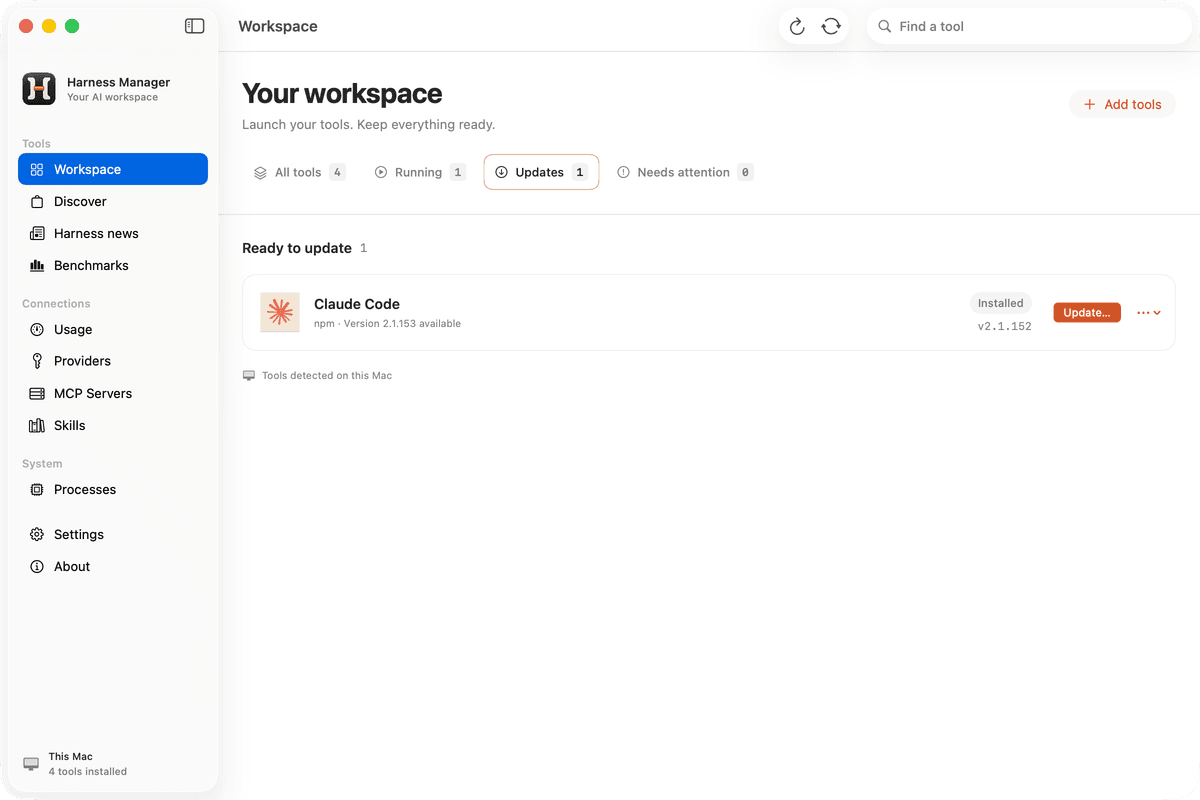Click the v2.1.152 version text
Screen dimensions: 1200x800
tap(1005, 327)
